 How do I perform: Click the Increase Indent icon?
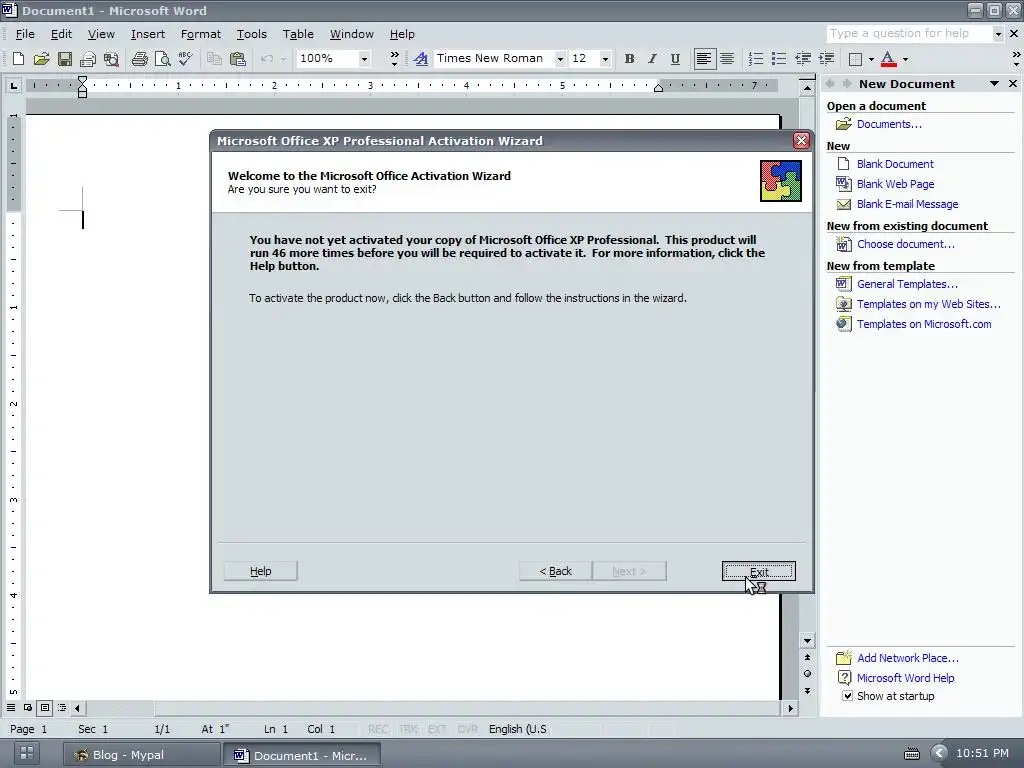point(826,59)
